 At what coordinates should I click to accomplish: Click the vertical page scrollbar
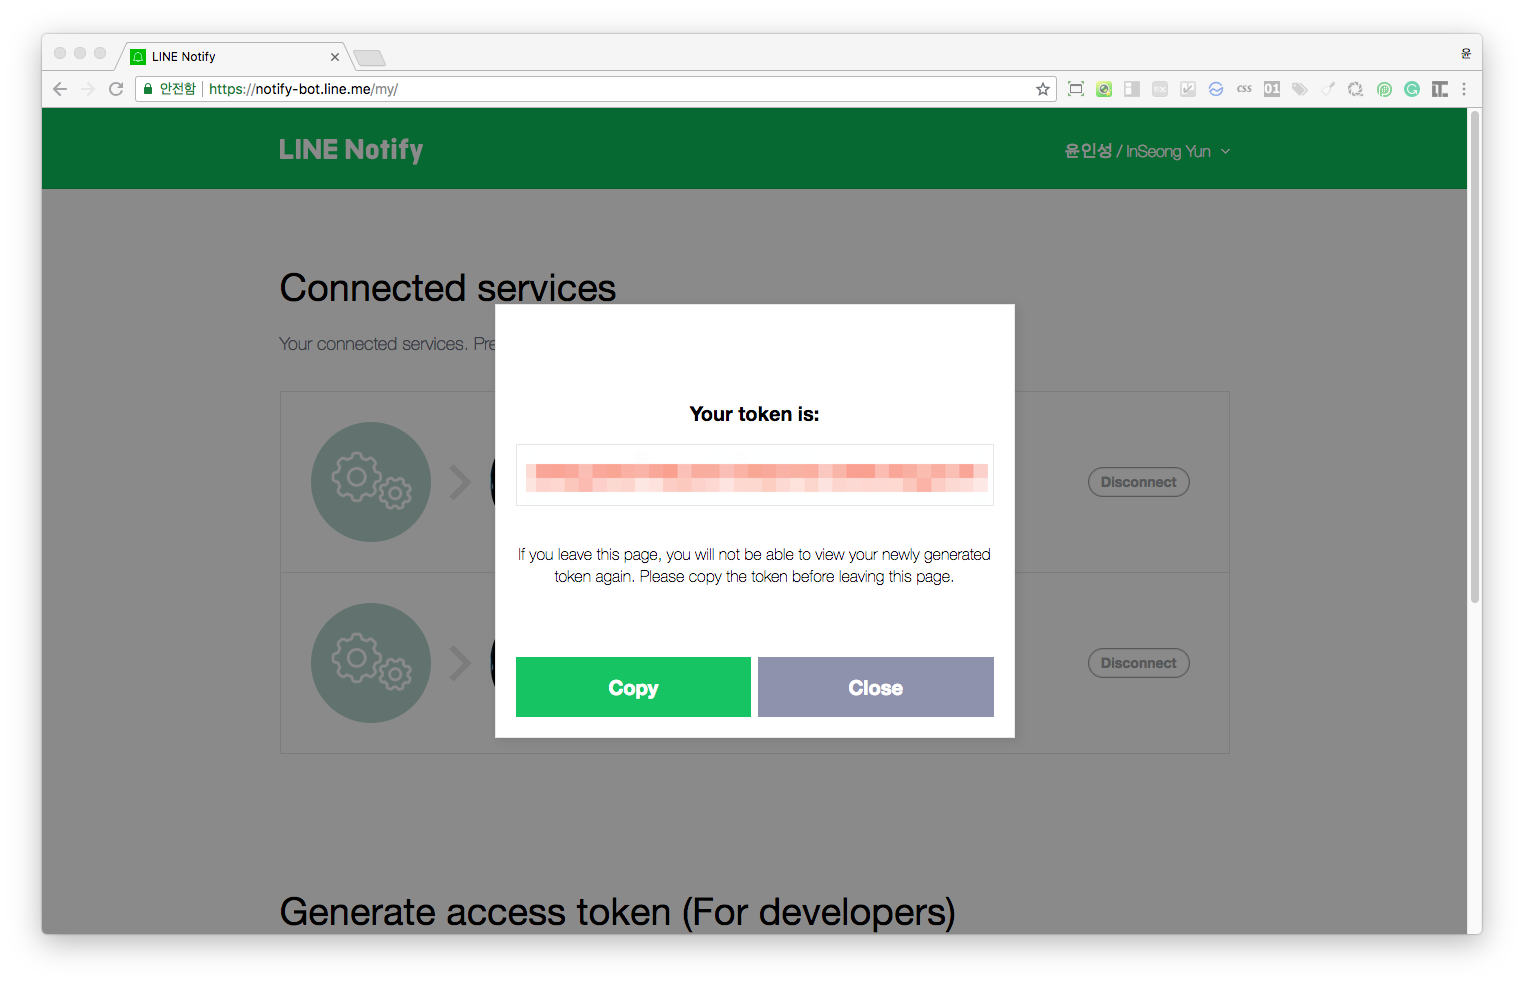(1474, 356)
